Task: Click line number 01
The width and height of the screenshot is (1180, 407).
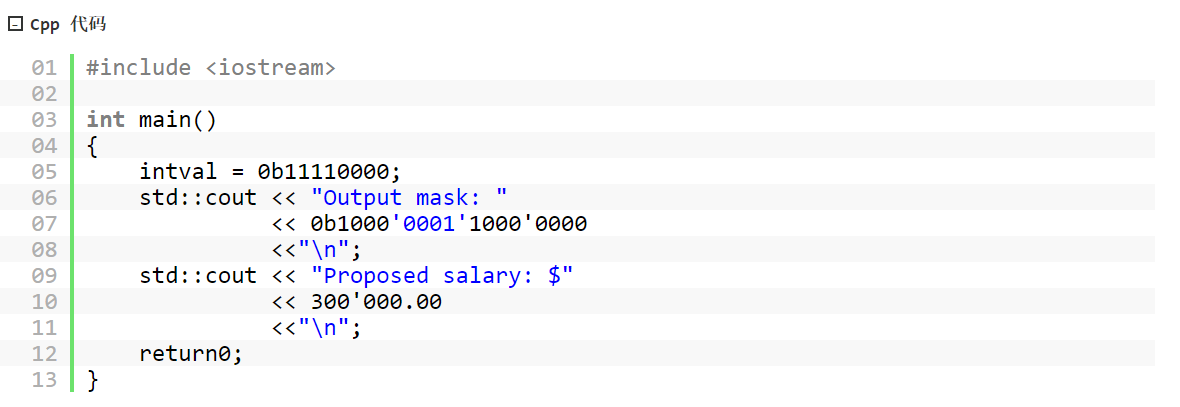Action: (x=44, y=68)
